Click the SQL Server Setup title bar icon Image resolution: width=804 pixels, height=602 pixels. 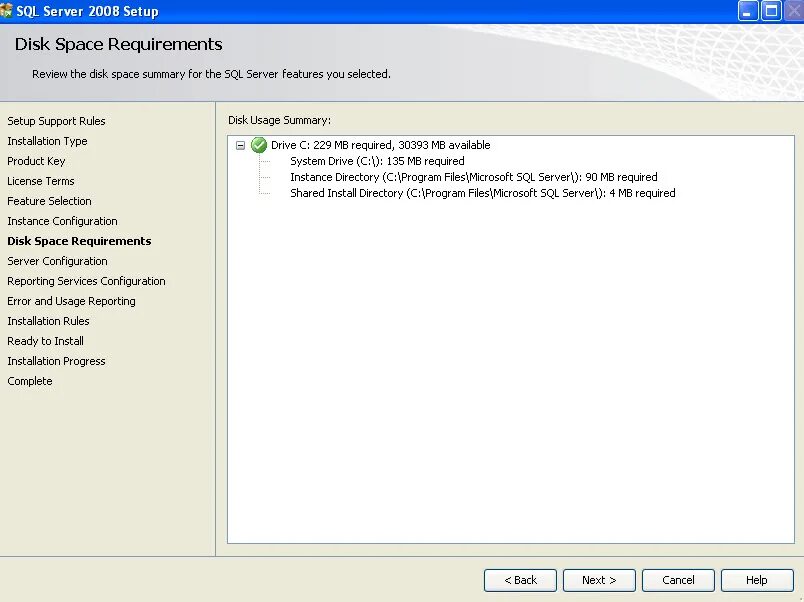pos(10,10)
